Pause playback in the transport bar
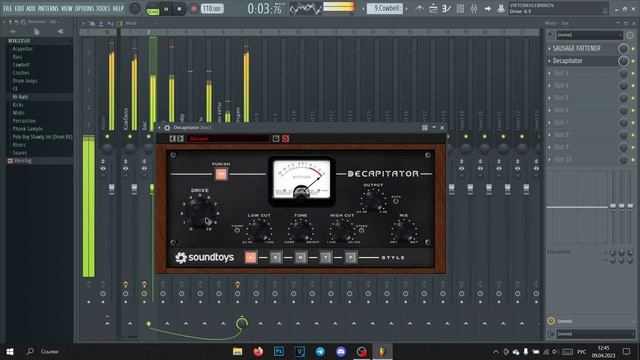 tap(166, 9)
